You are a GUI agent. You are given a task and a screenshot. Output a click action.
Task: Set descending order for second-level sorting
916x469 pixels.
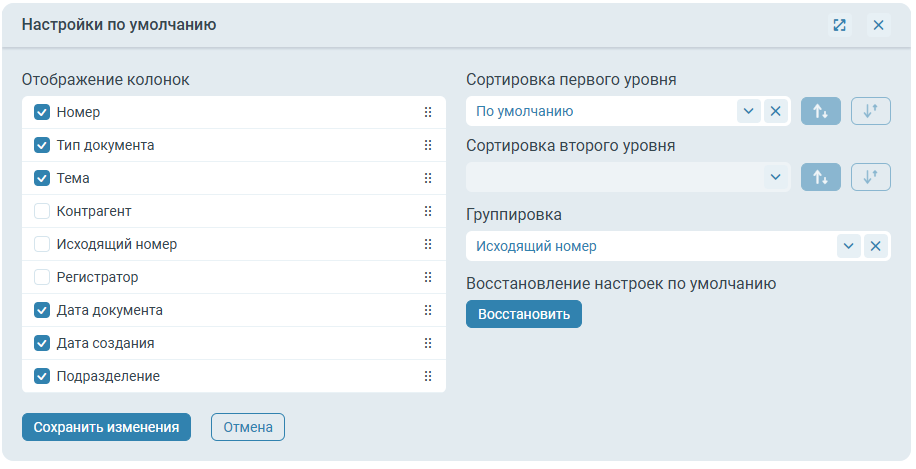tap(870, 177)
